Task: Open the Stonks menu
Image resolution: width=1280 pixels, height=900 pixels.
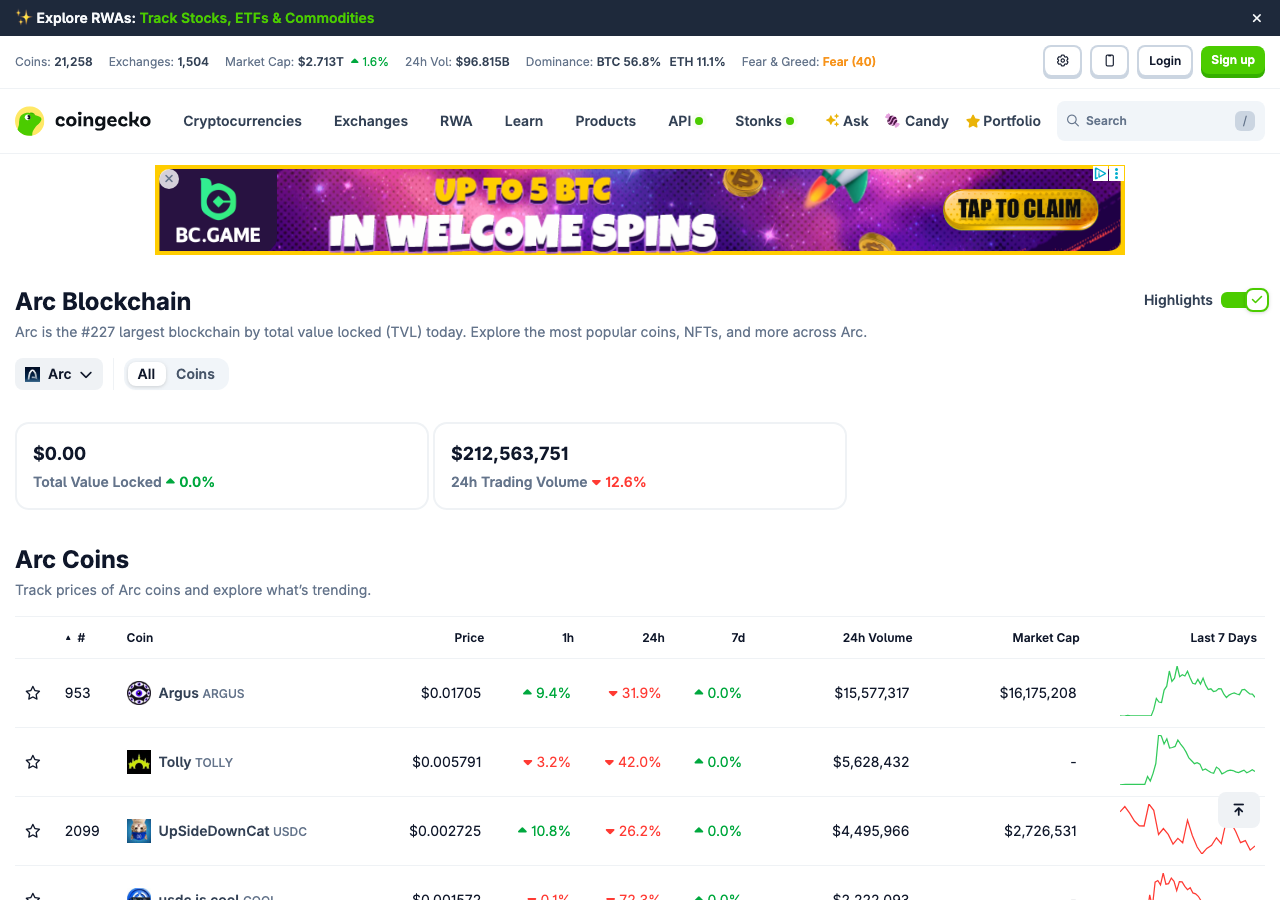Action: (764, 121)
